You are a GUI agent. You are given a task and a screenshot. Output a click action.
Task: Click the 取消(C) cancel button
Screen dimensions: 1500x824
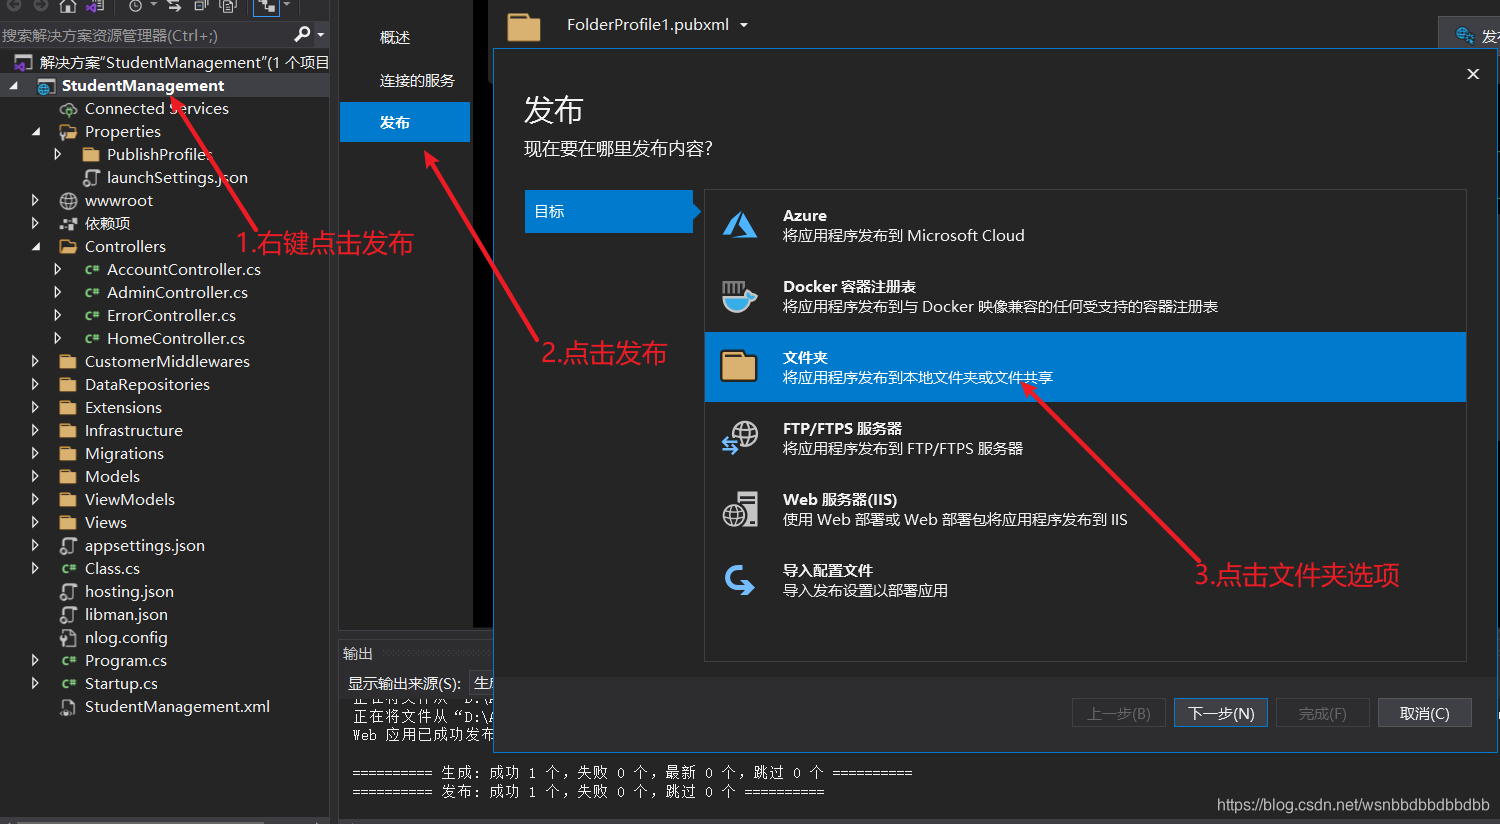pyautogui.click(x=1424, y=712)
